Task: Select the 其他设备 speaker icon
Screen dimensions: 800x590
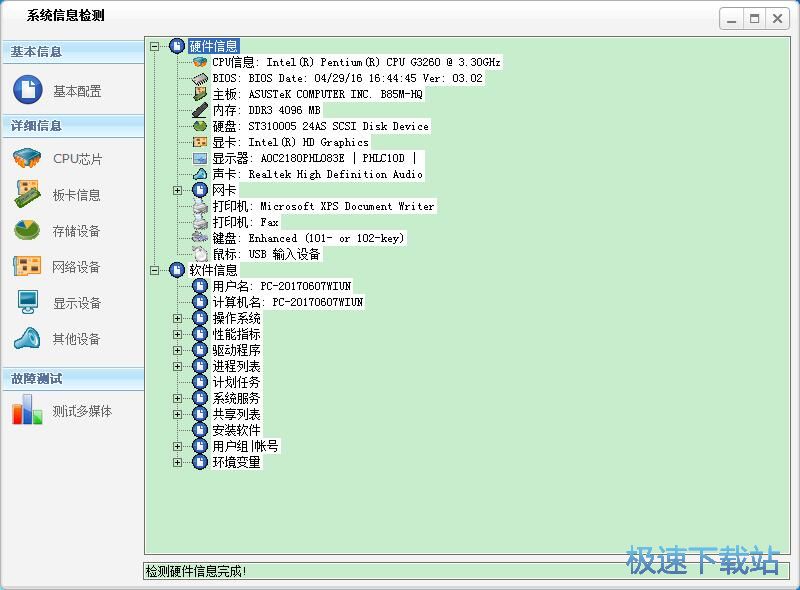Action: click(x=27, y=338)
